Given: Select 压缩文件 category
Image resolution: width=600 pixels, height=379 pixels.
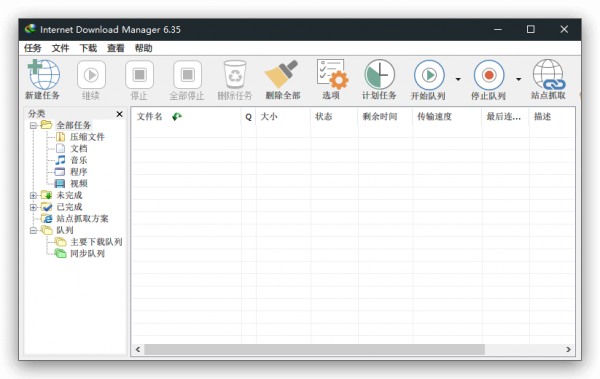Looking at the screenshot, I should pyautogui.click(x=87, y=137).
